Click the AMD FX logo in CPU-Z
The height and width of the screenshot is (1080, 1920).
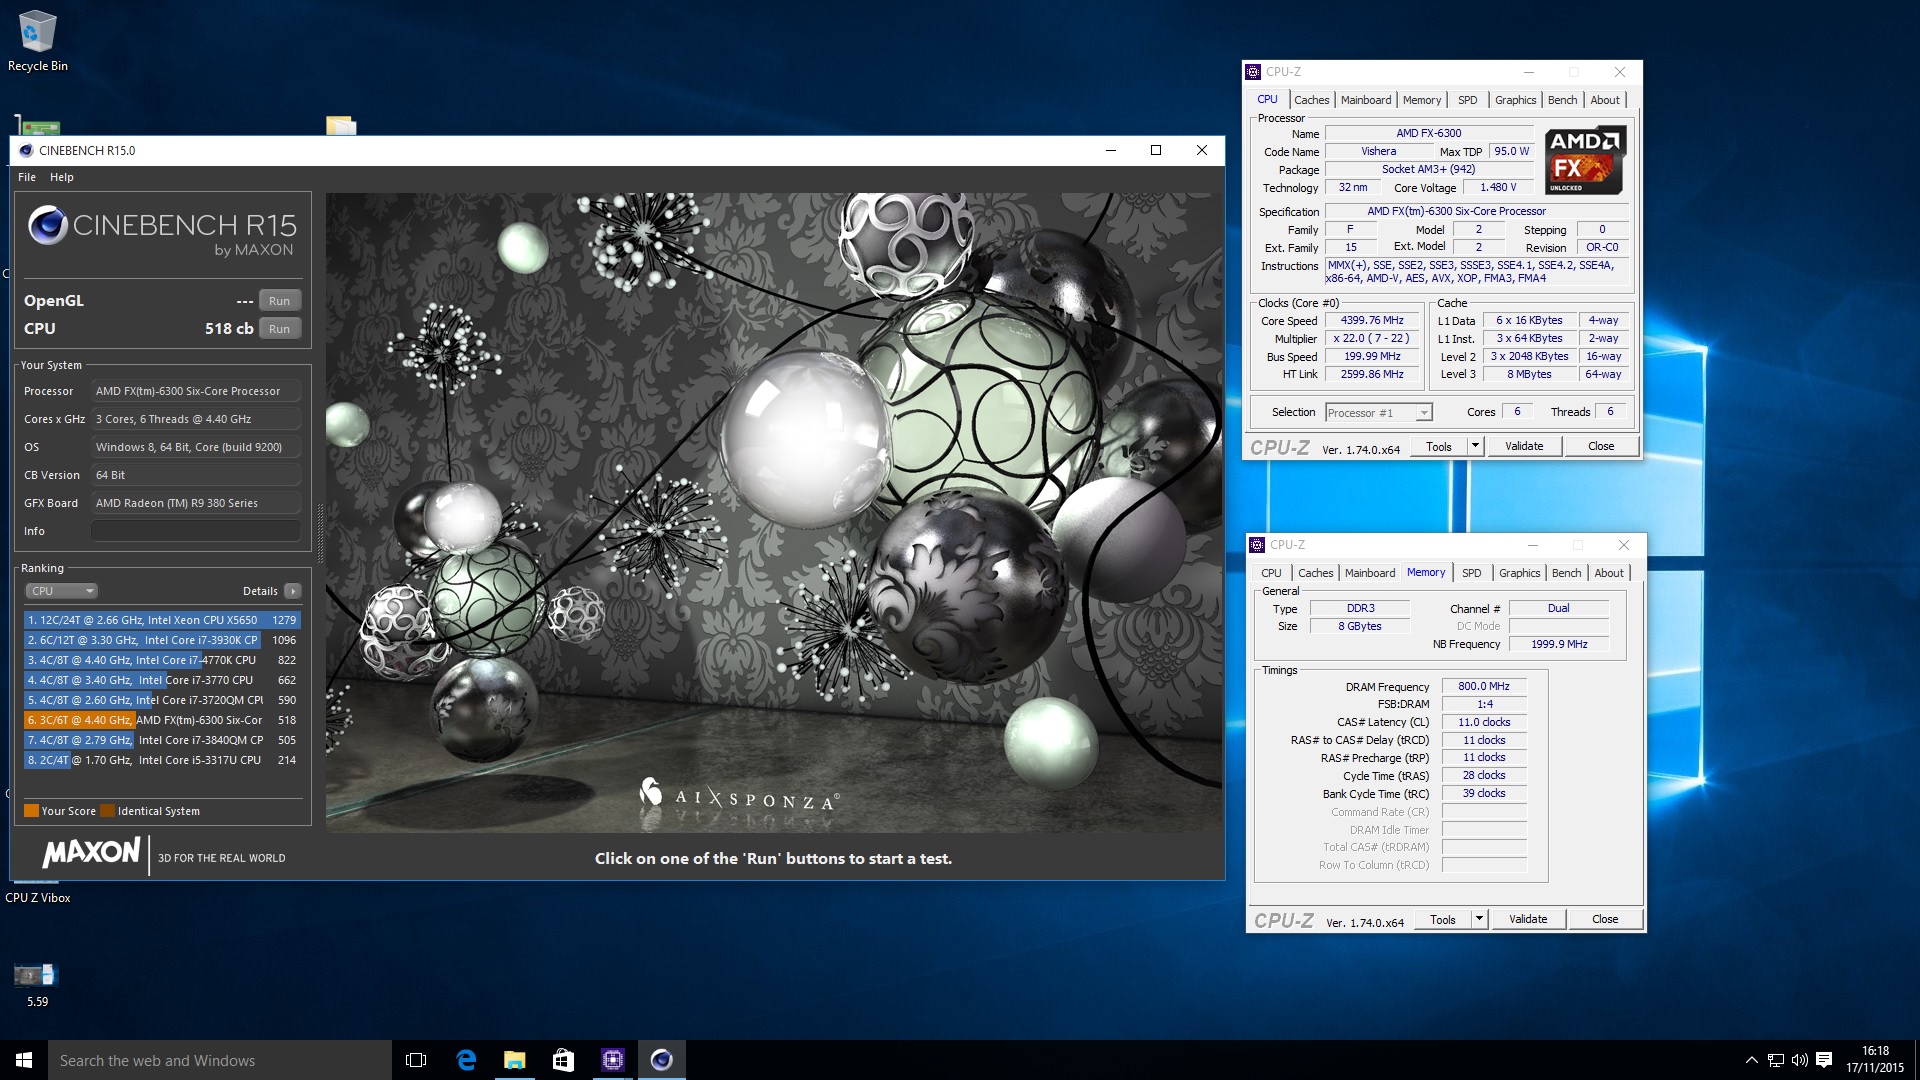[x=1585, y=160]
